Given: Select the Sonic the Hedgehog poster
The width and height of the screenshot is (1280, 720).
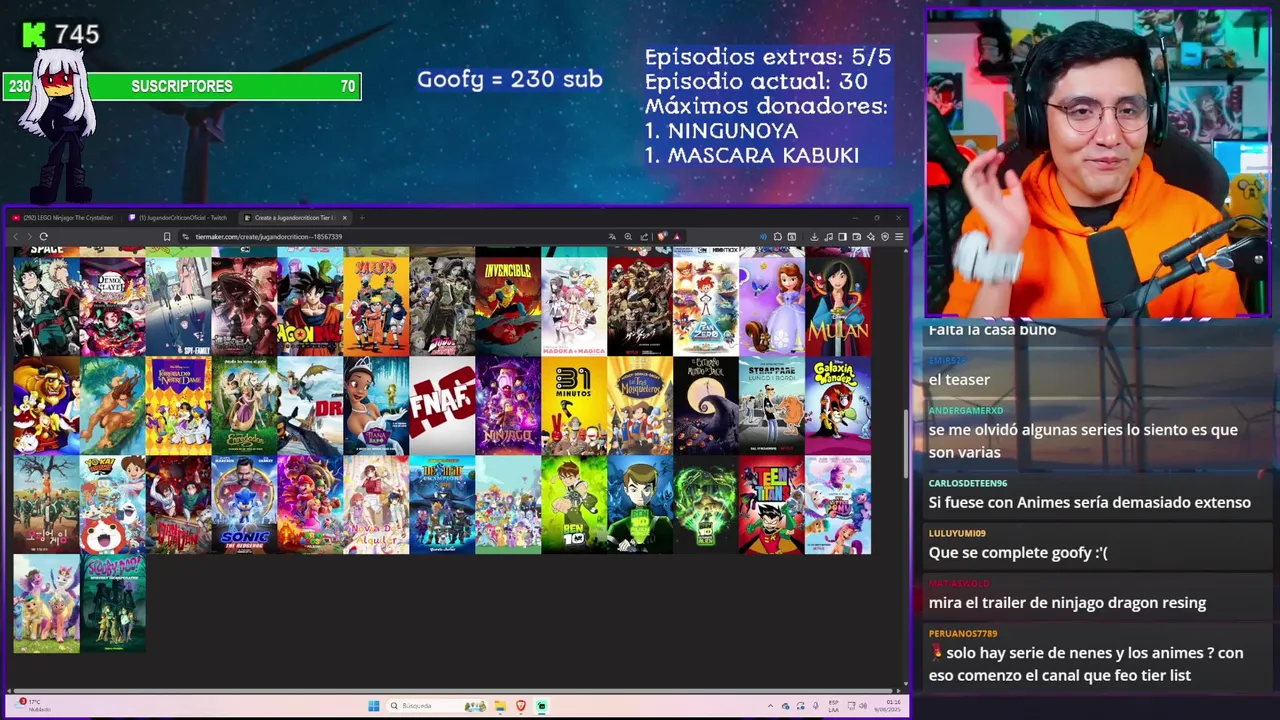Looking at the screenshot, I should pos(244,505).
